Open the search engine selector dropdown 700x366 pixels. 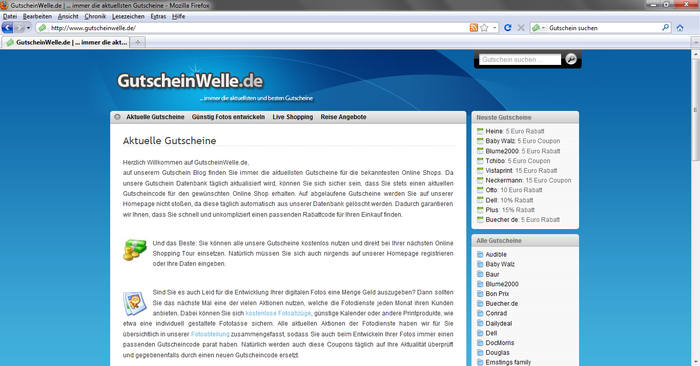(x=538, y=28)
